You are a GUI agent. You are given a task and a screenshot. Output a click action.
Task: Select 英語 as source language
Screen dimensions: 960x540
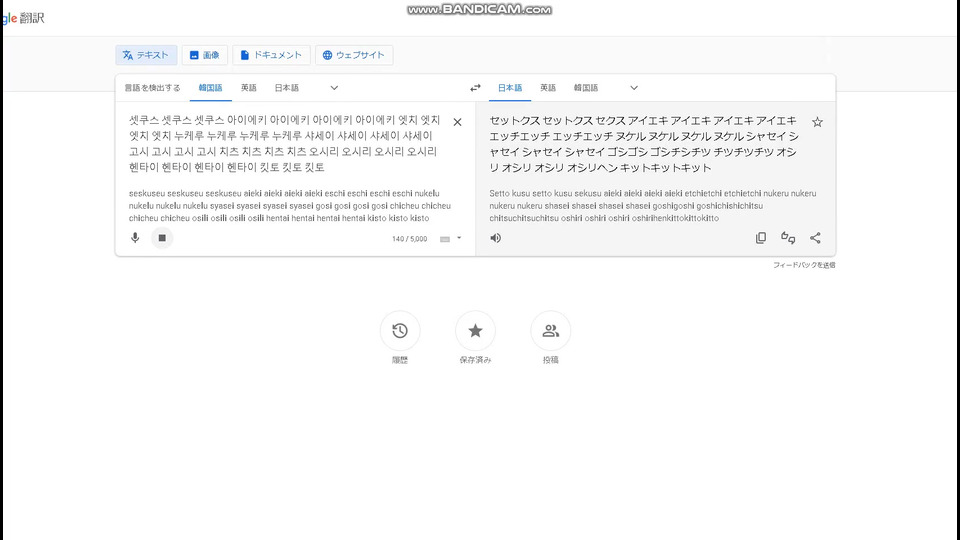249,88
